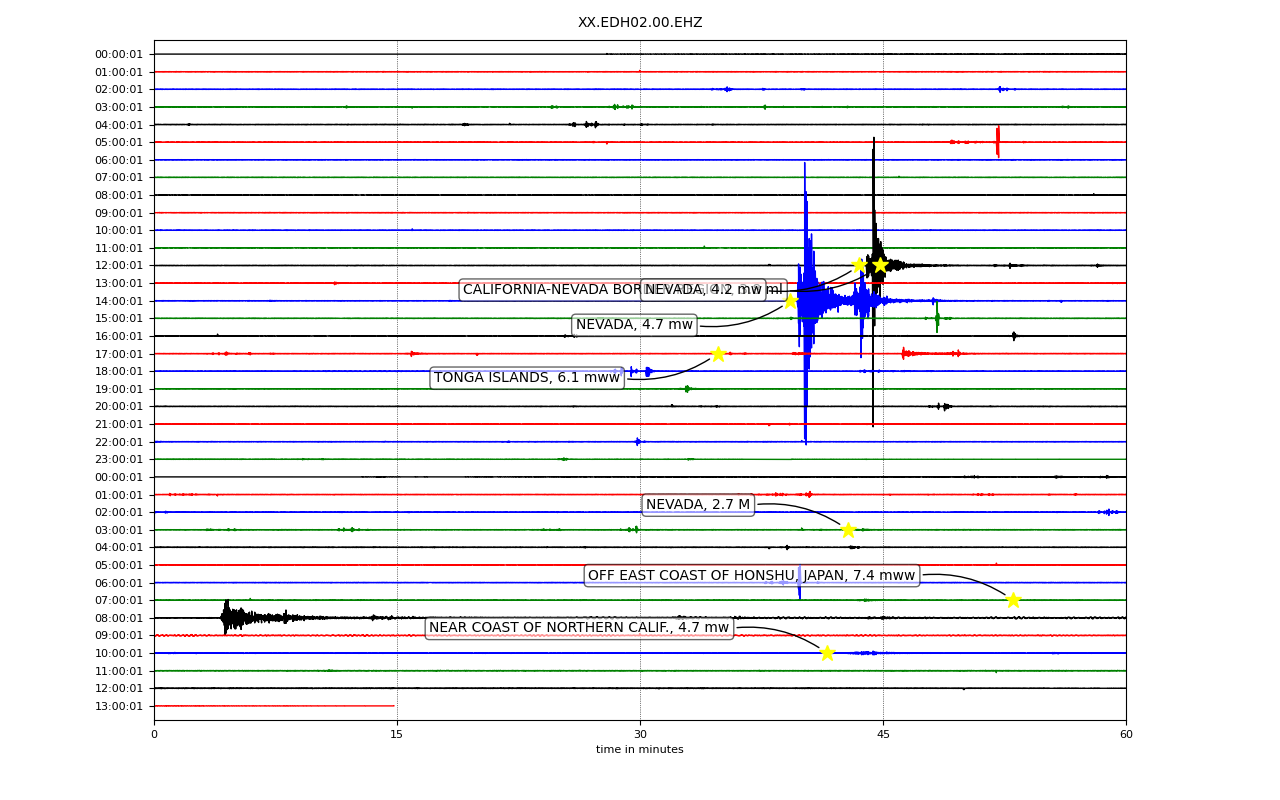Select the 45 tick on the time axis
Viewport: 1280px width, 800px height.
tap(883, 734)
